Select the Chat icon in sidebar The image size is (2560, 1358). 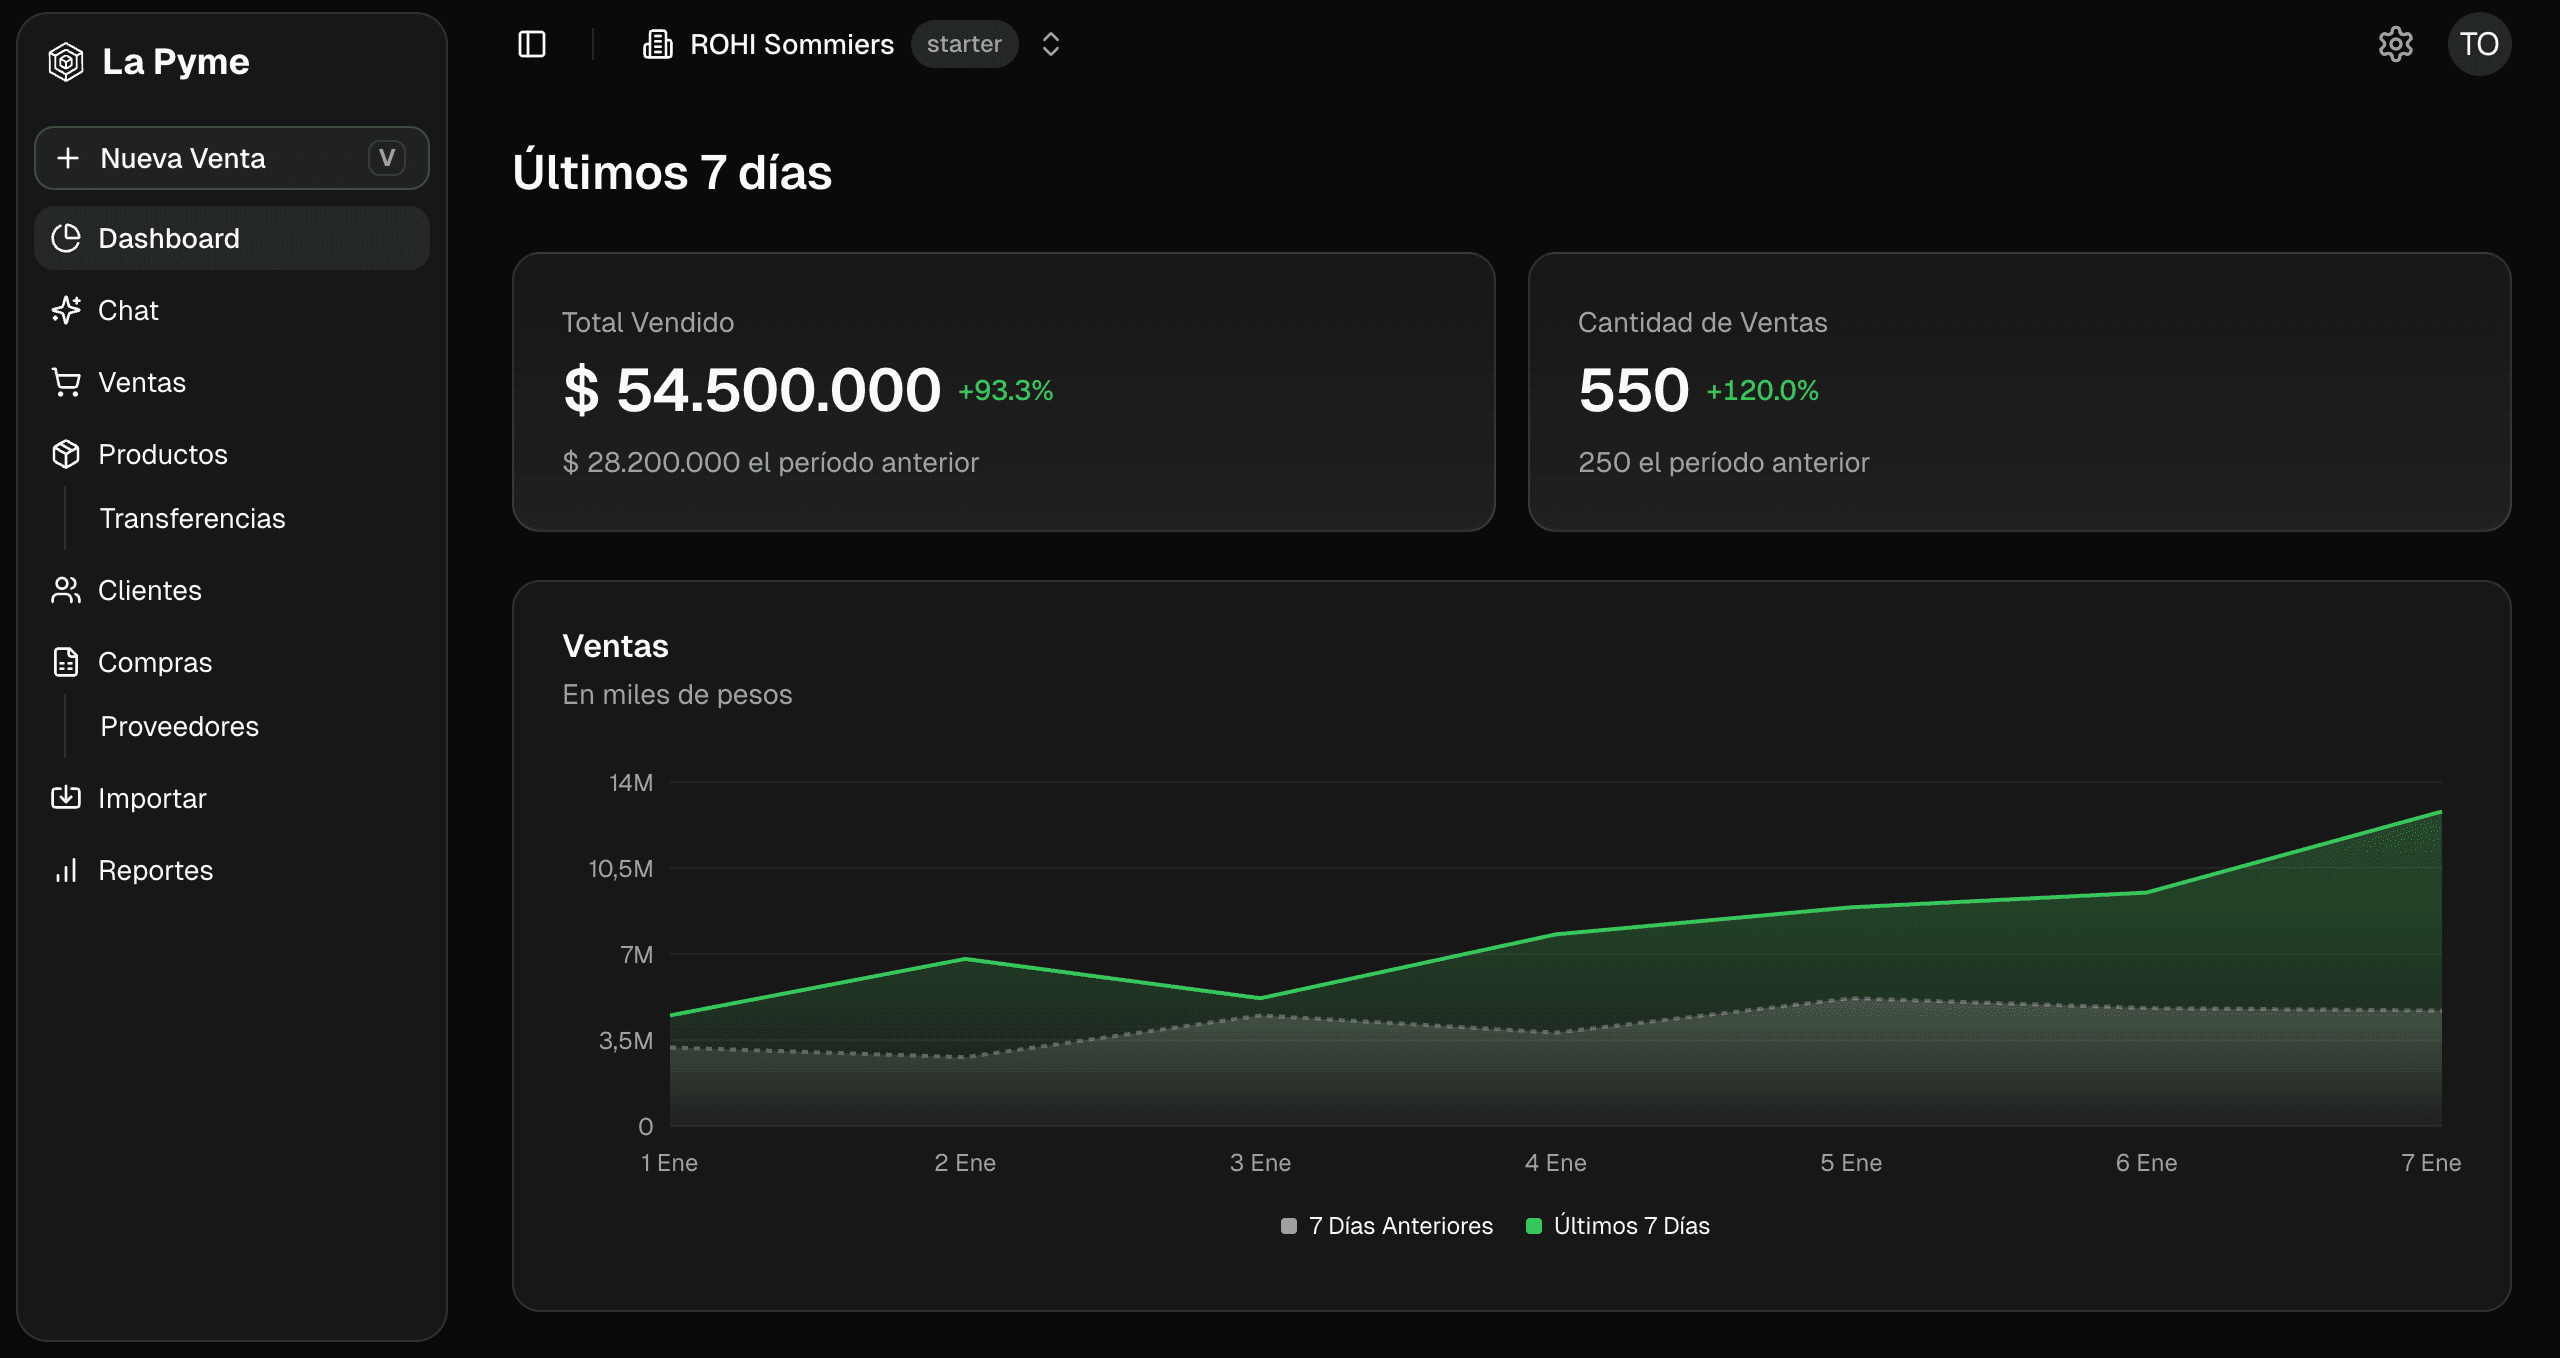(66, 310)
